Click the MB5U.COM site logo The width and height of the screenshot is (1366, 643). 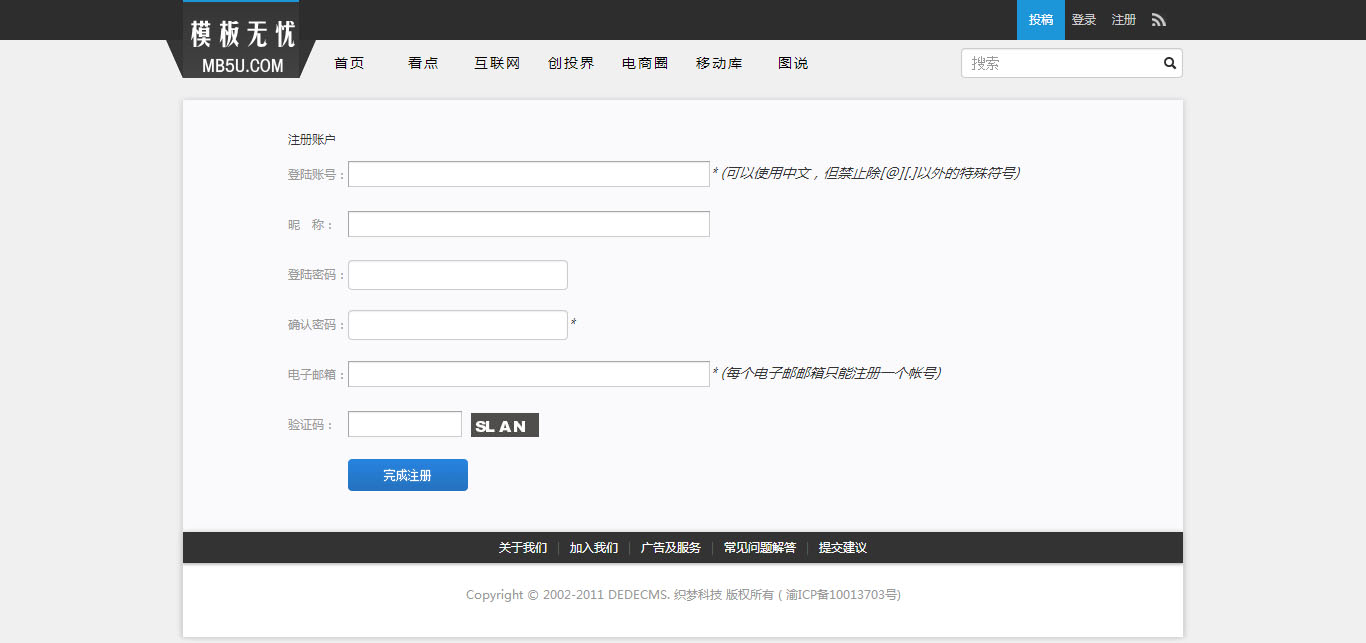coord(243,42)
